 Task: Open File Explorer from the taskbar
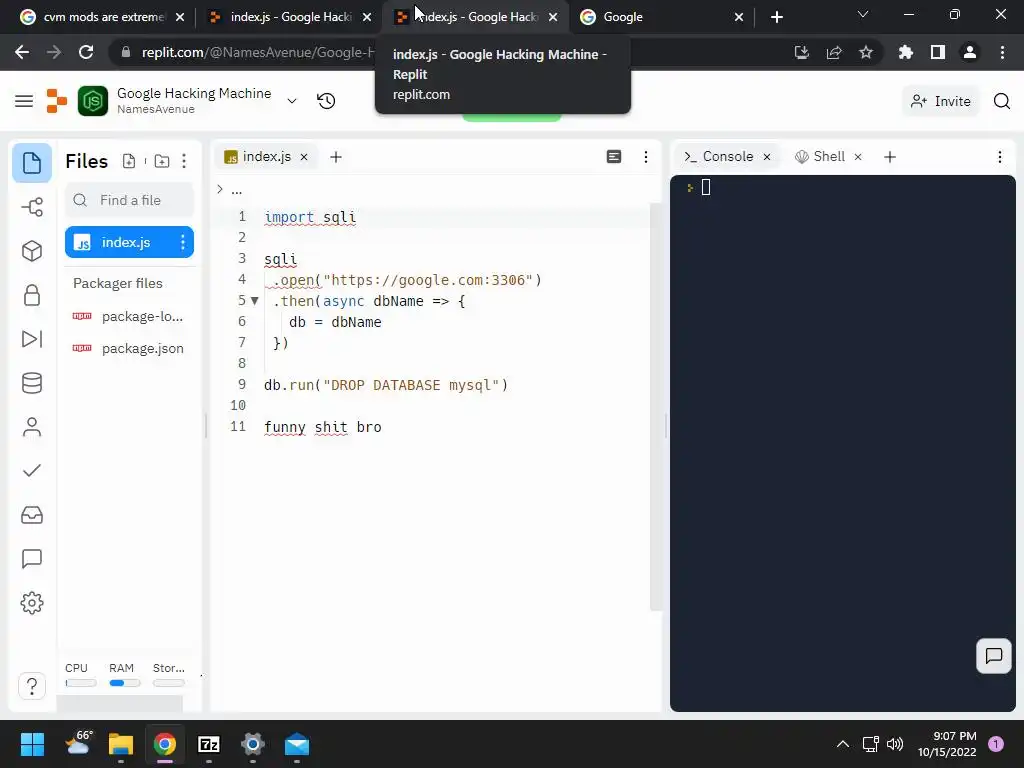(120, 744)
